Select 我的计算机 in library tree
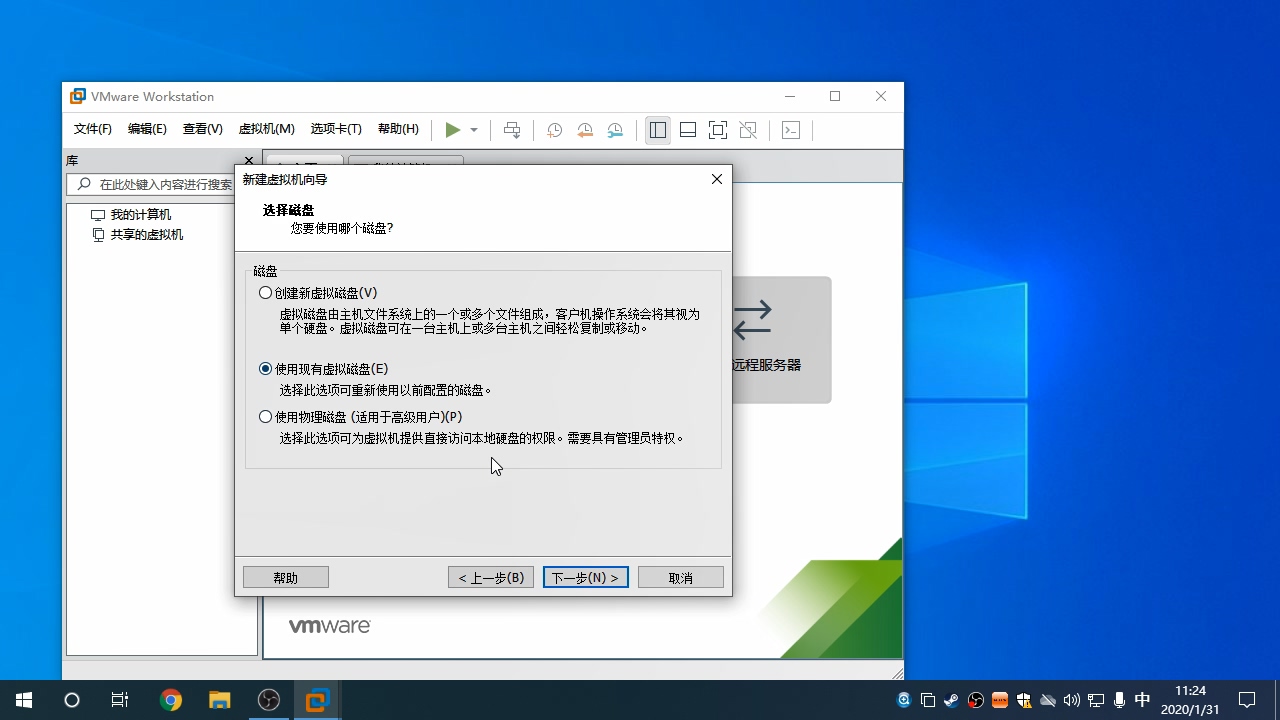 pyautogui.click(x=131, y=215)
